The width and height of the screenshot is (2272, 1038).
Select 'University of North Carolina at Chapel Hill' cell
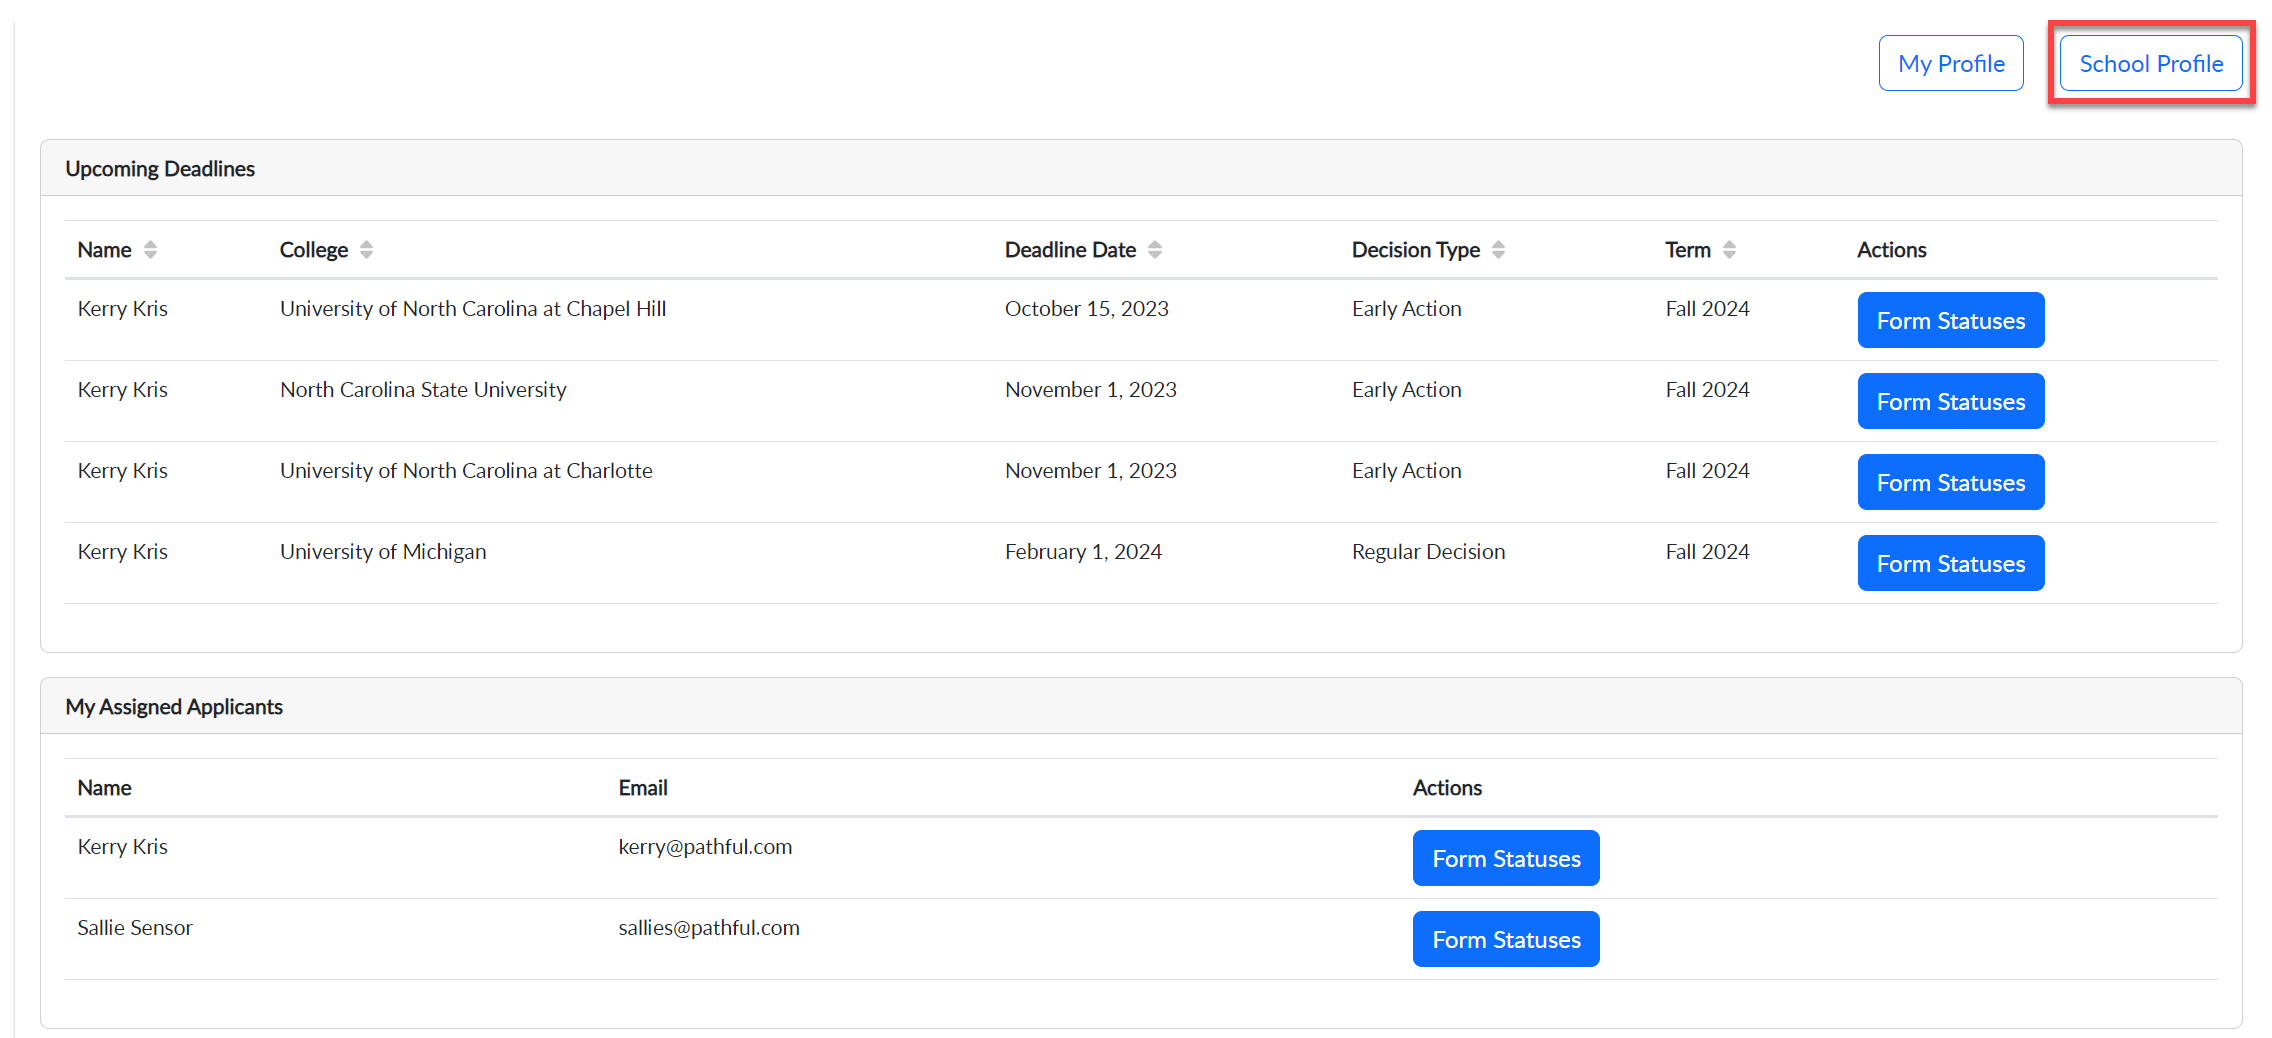pos(473,309)
